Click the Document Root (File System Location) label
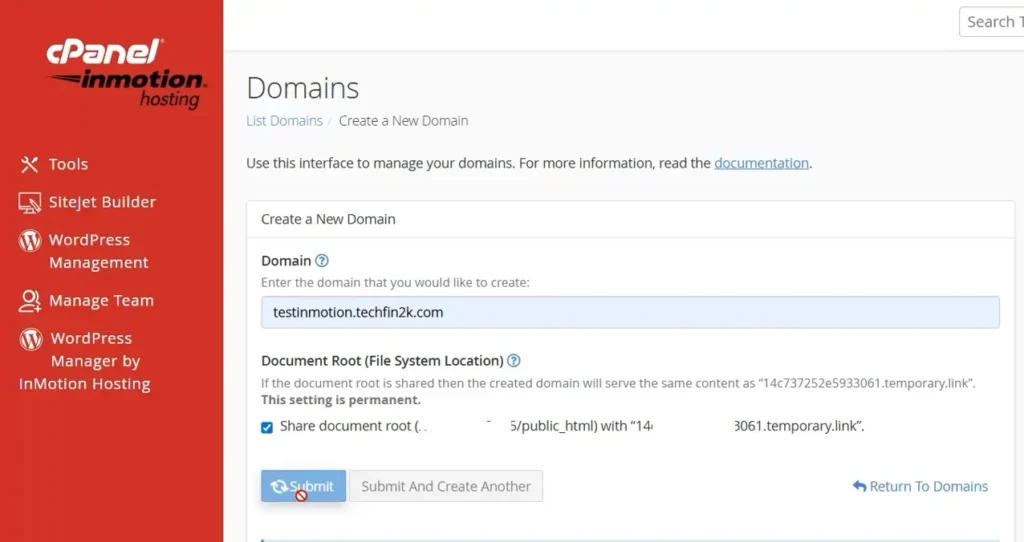 click(x=382, y=360)
